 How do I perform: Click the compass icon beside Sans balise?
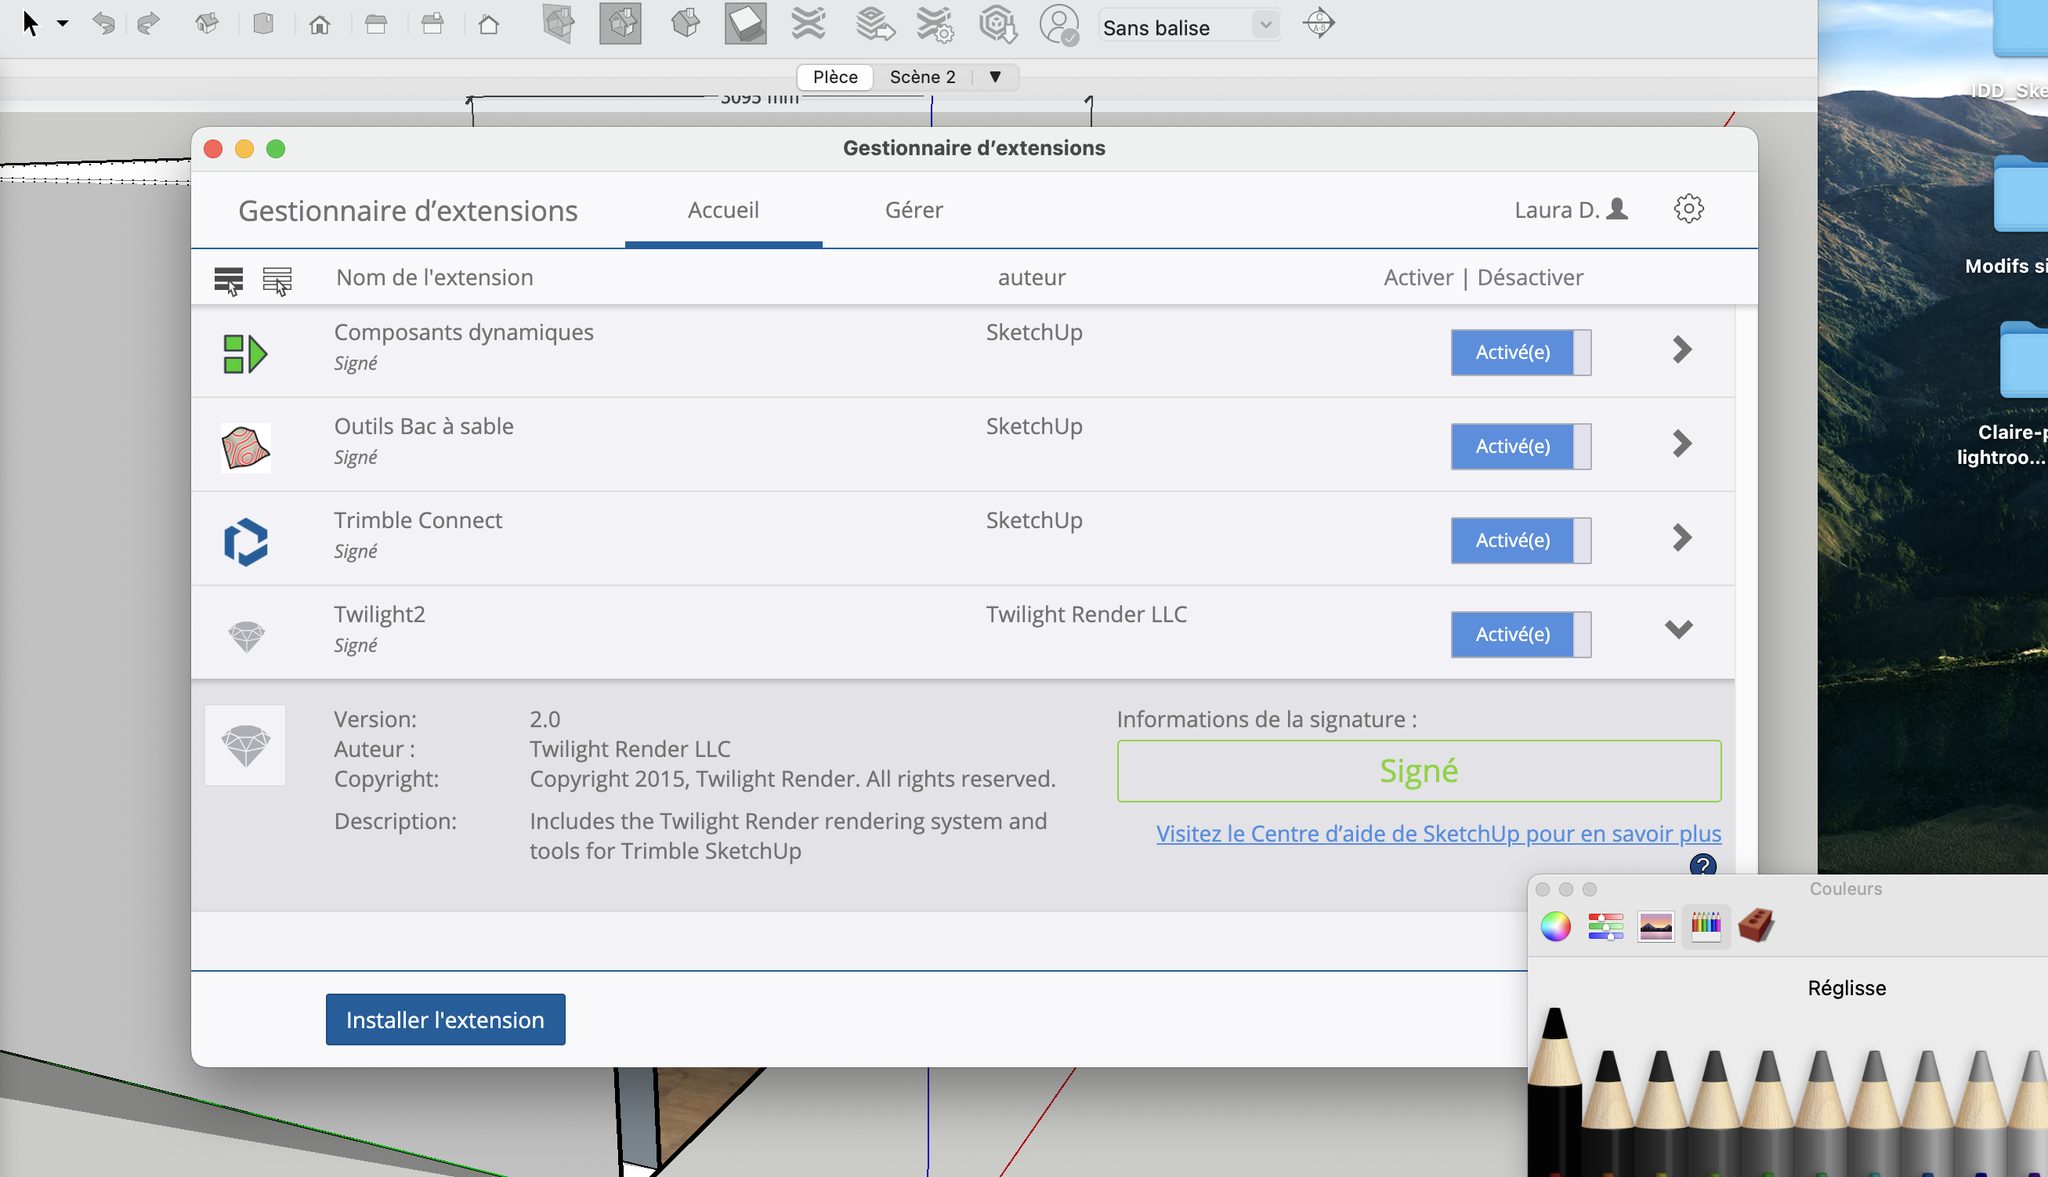tap(1319, 22)
